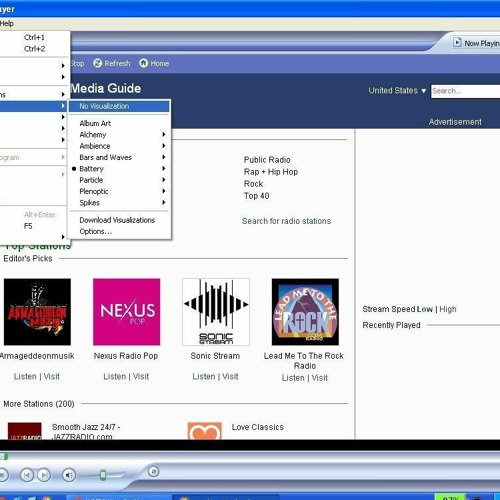Click the Media Guide title
Image resolution: width=500 pixels, height=500 pixels.
pyautogui.click(x=106, y=88)
